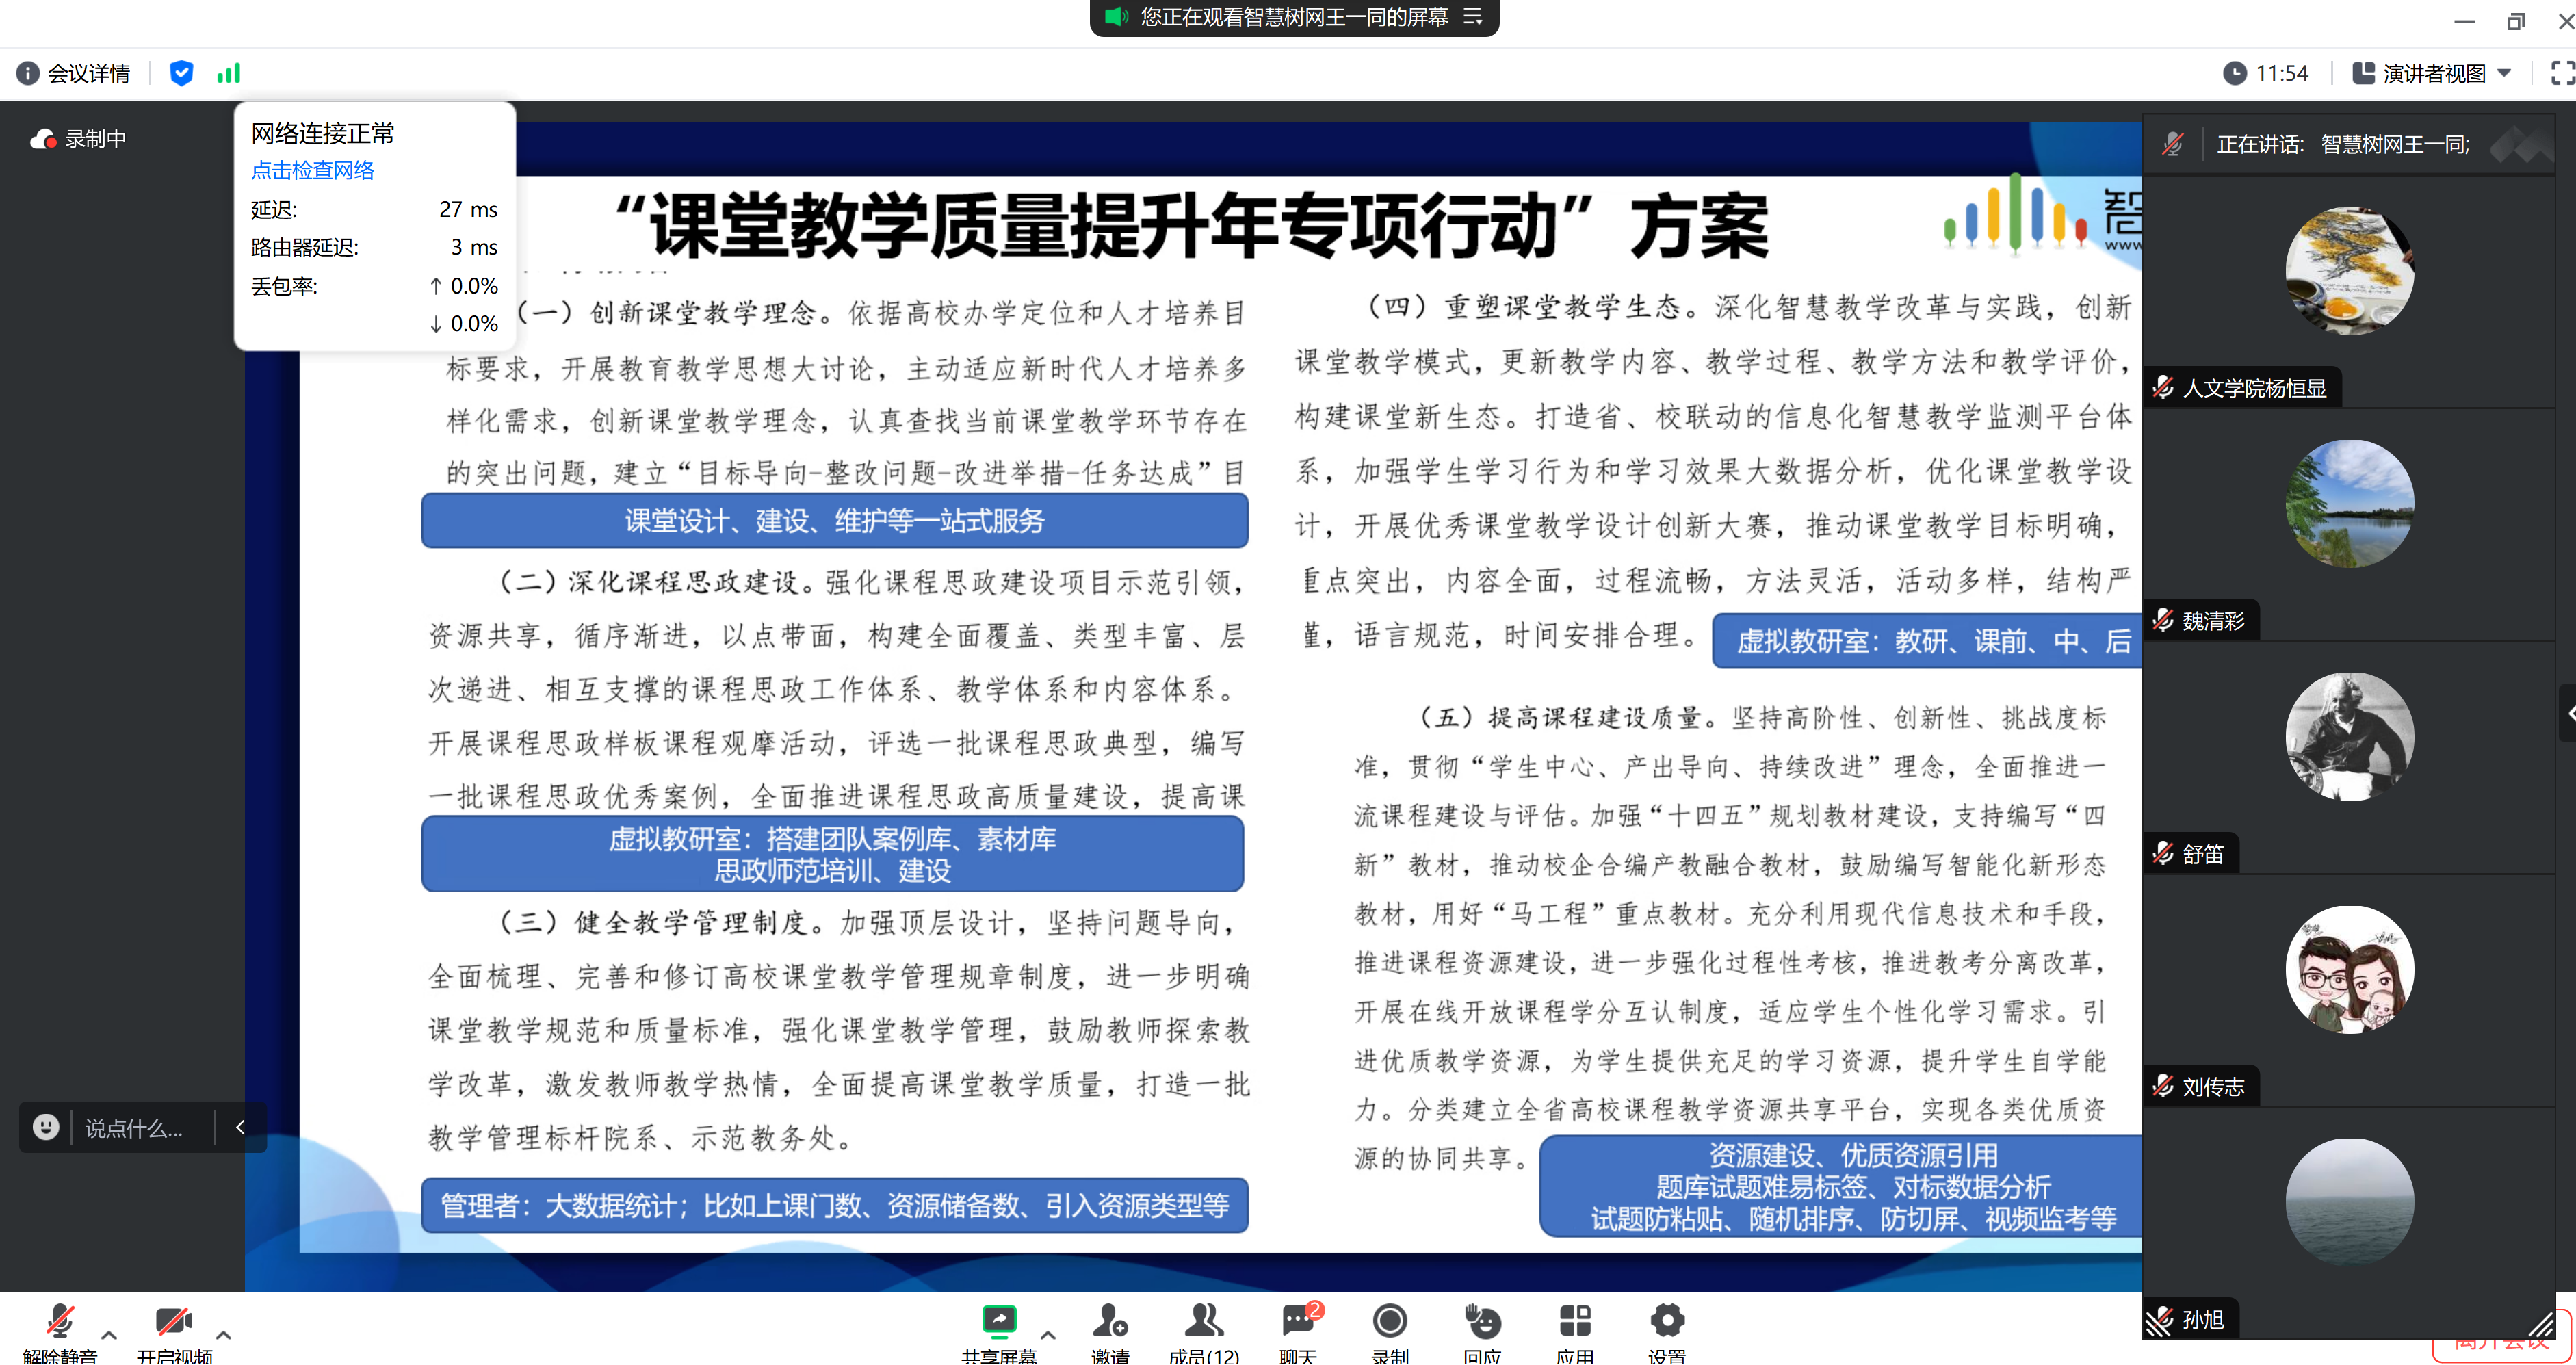
Task: Expand video options arrow beside camera
Action: tap(224, 1335)
